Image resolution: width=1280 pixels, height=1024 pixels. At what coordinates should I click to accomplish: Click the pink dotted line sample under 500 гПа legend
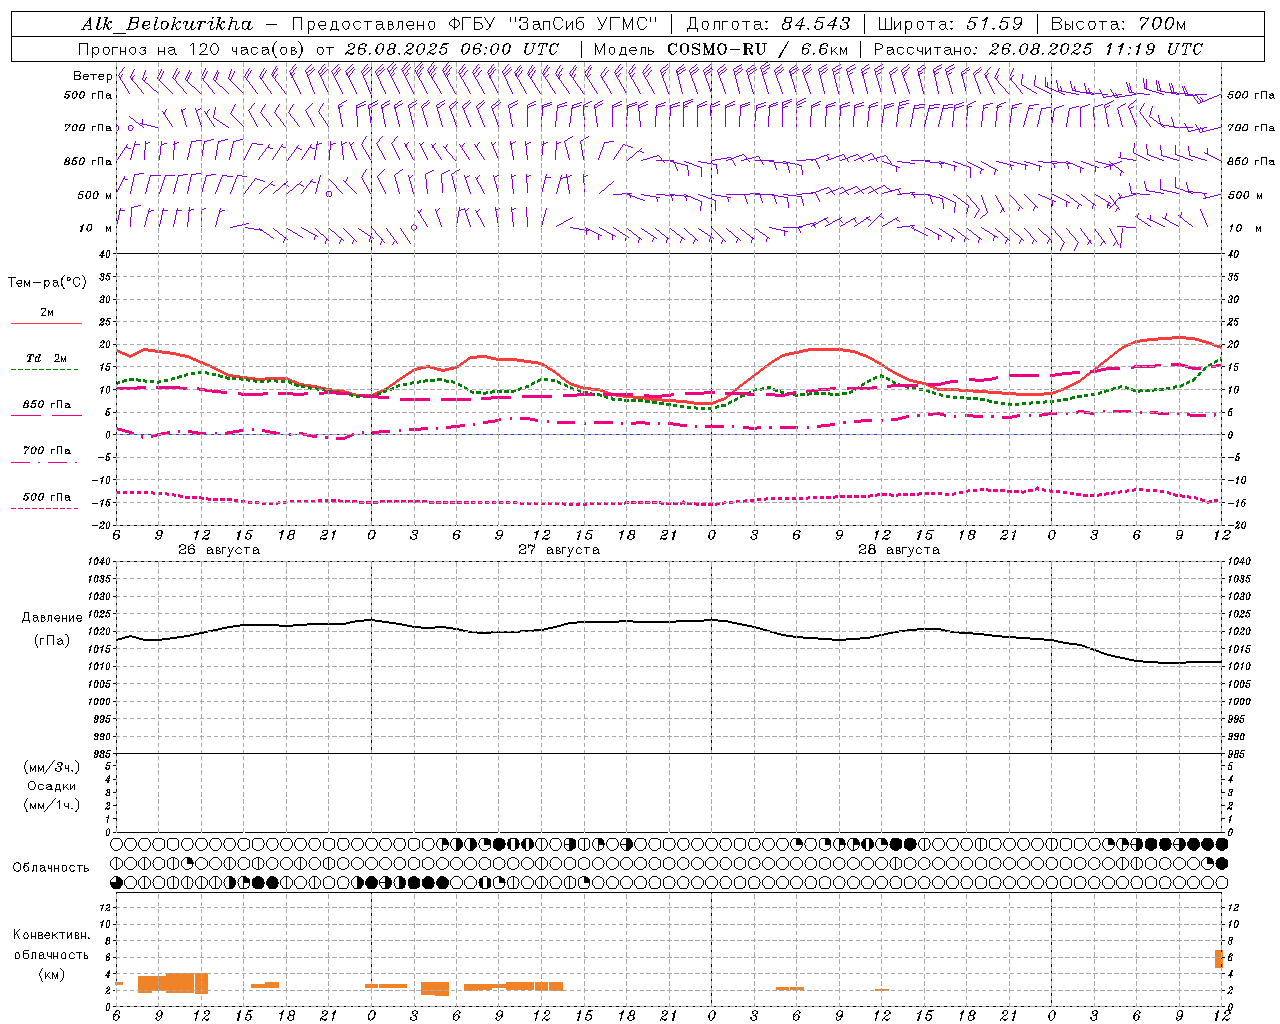pyautogui.click(x=44, y=509)
